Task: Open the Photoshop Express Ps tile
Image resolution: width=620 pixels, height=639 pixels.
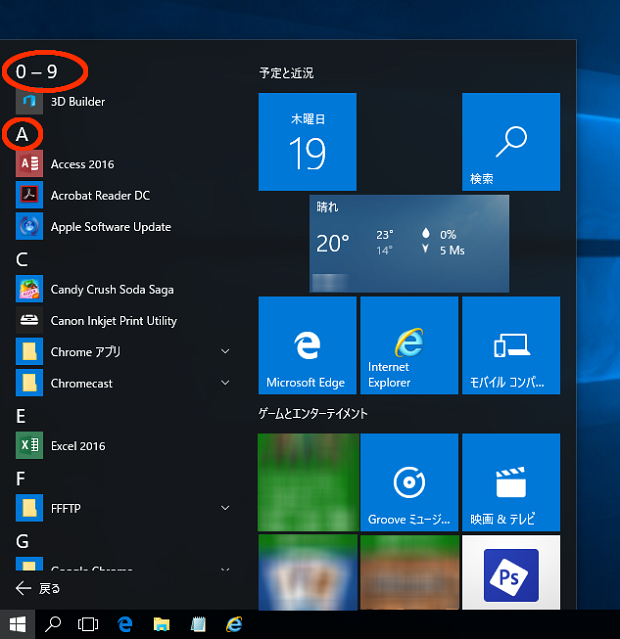Action: click(x=511, y=573)
